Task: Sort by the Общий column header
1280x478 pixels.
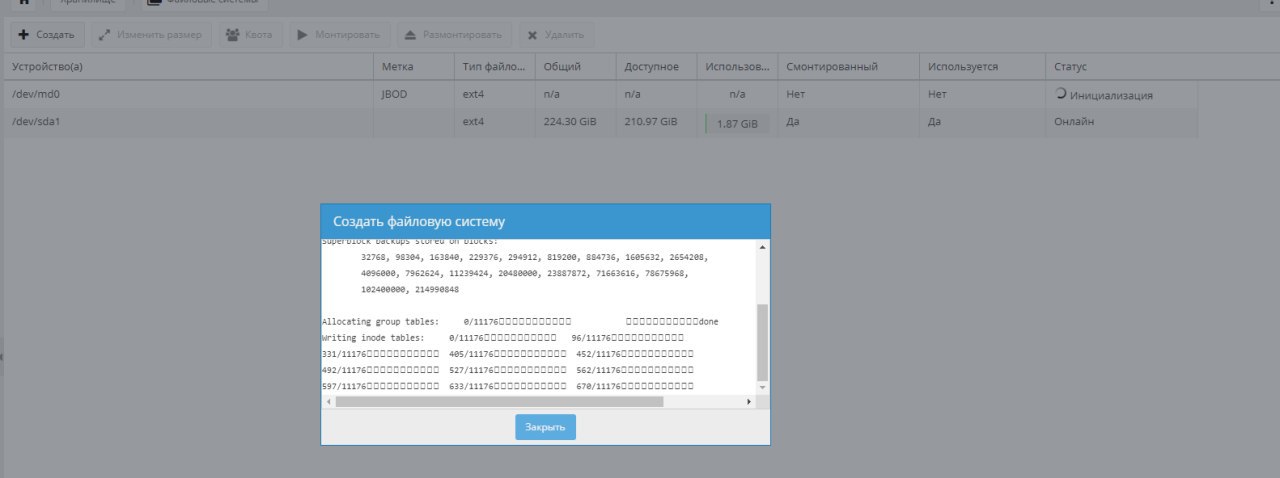Action: (575, 67)
